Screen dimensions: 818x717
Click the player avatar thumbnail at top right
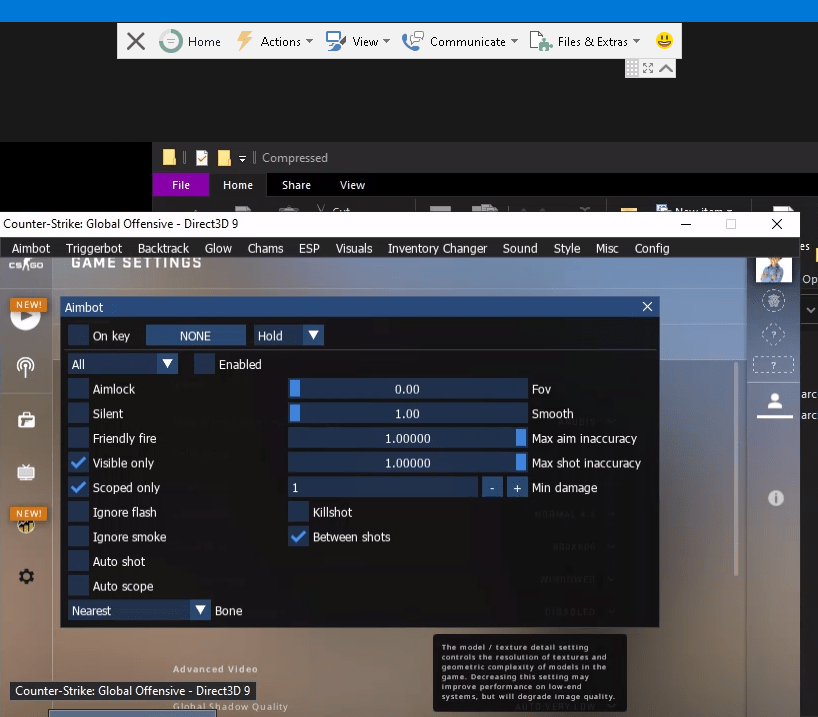tap(774, 270)
